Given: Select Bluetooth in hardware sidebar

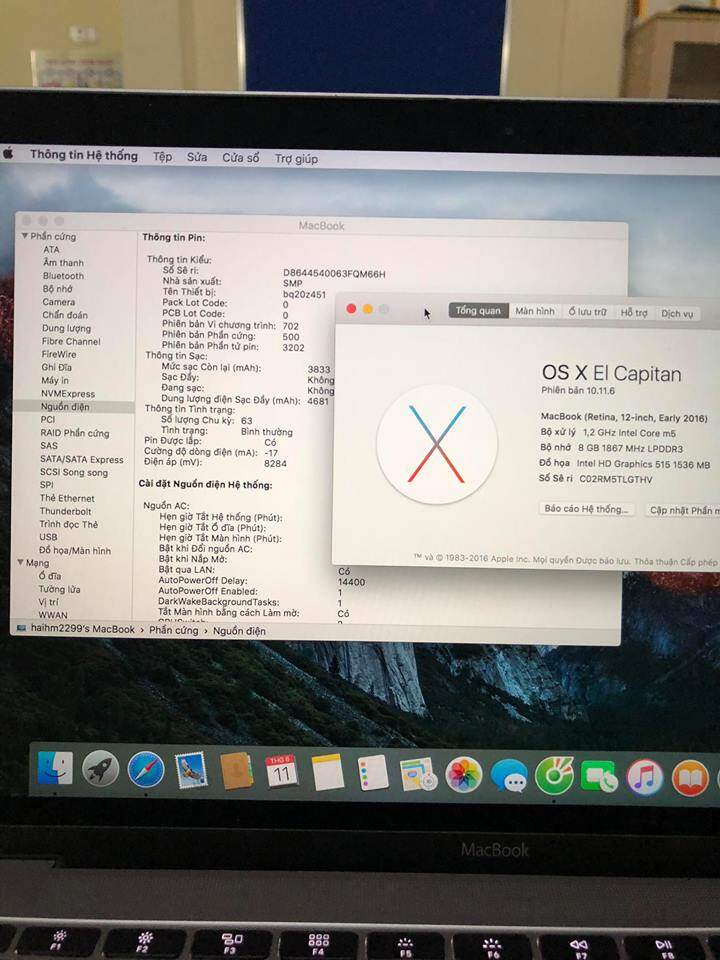Looking at the screenshot, I should (x=63, y=276).
